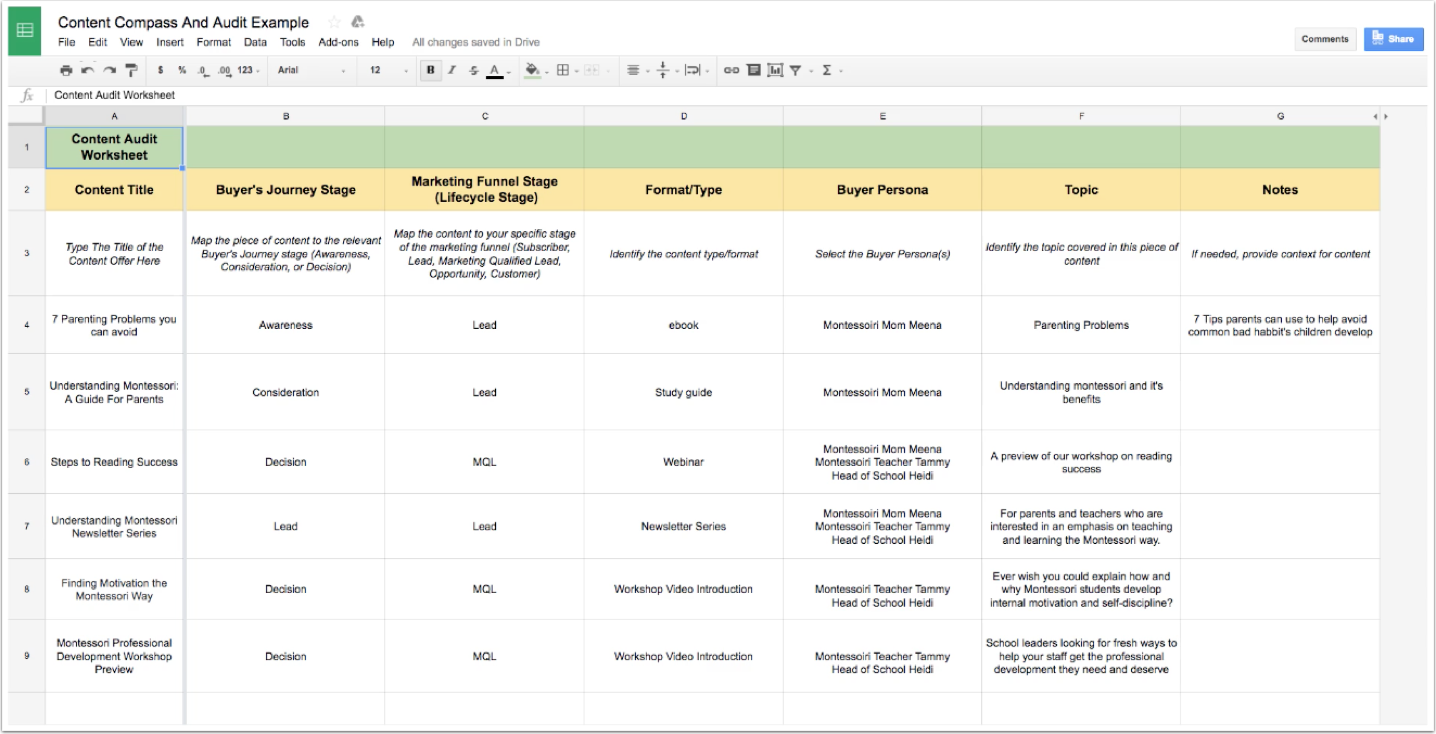Format as currency with dollar icon

point(161,70)
